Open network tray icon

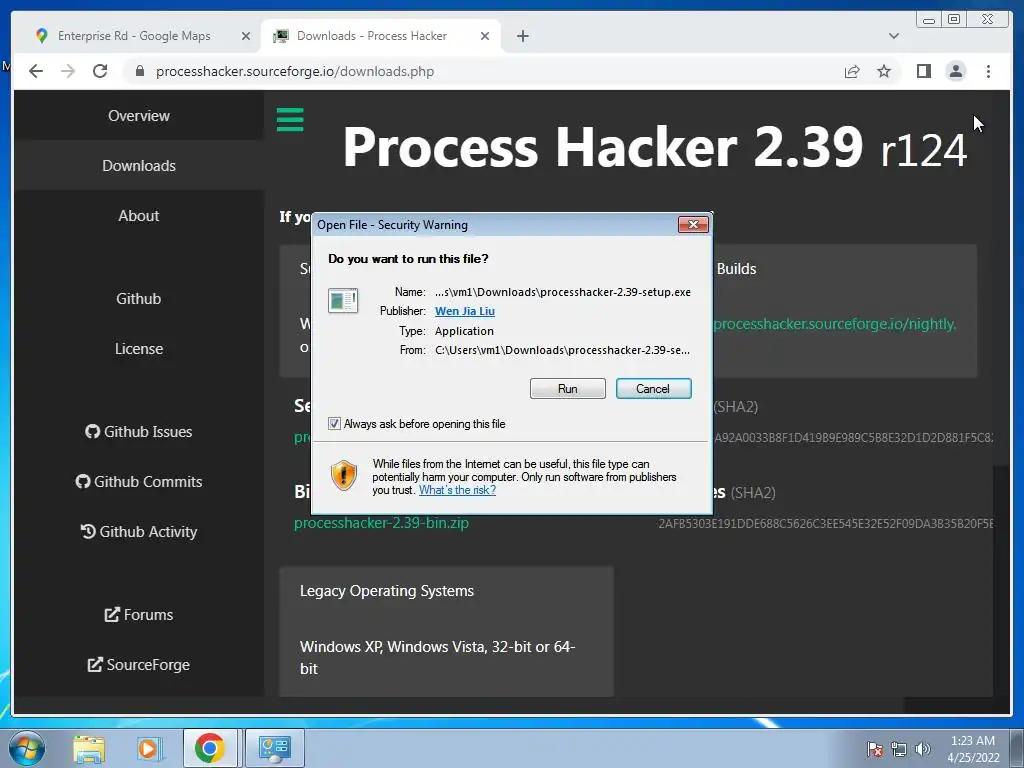[x=899, y=749]
